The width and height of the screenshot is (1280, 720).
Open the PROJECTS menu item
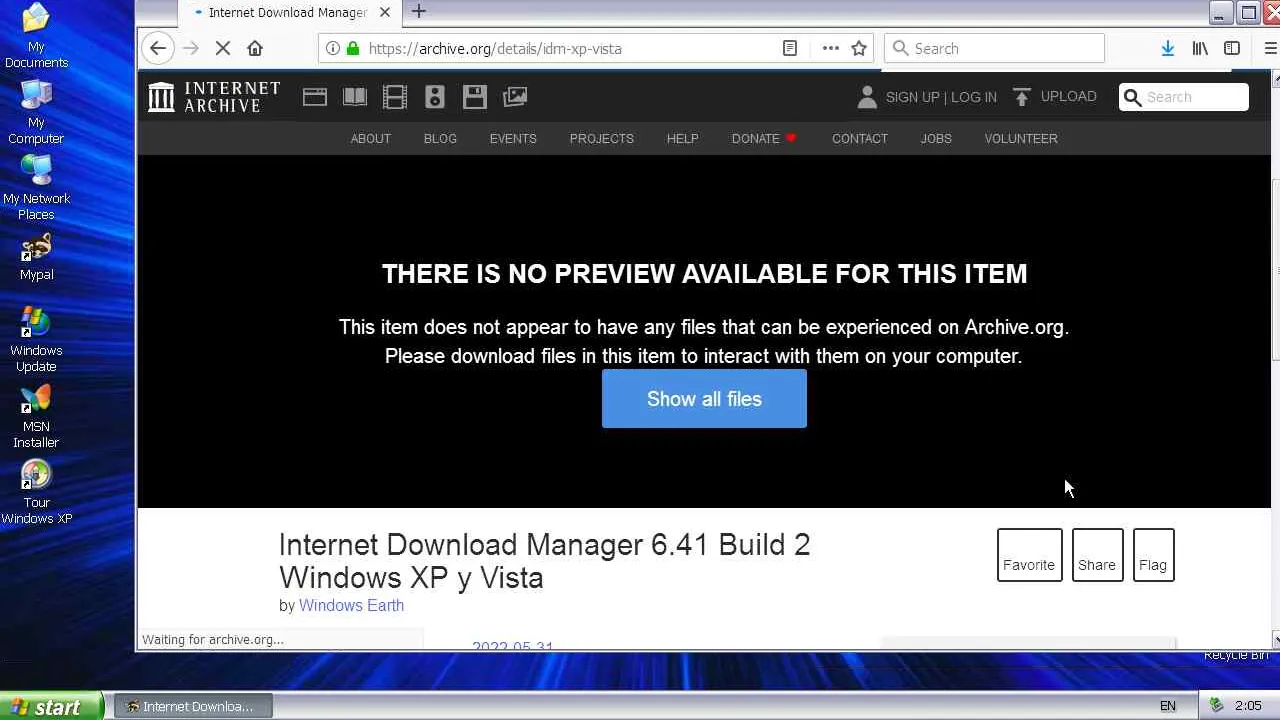coord(602,138)
